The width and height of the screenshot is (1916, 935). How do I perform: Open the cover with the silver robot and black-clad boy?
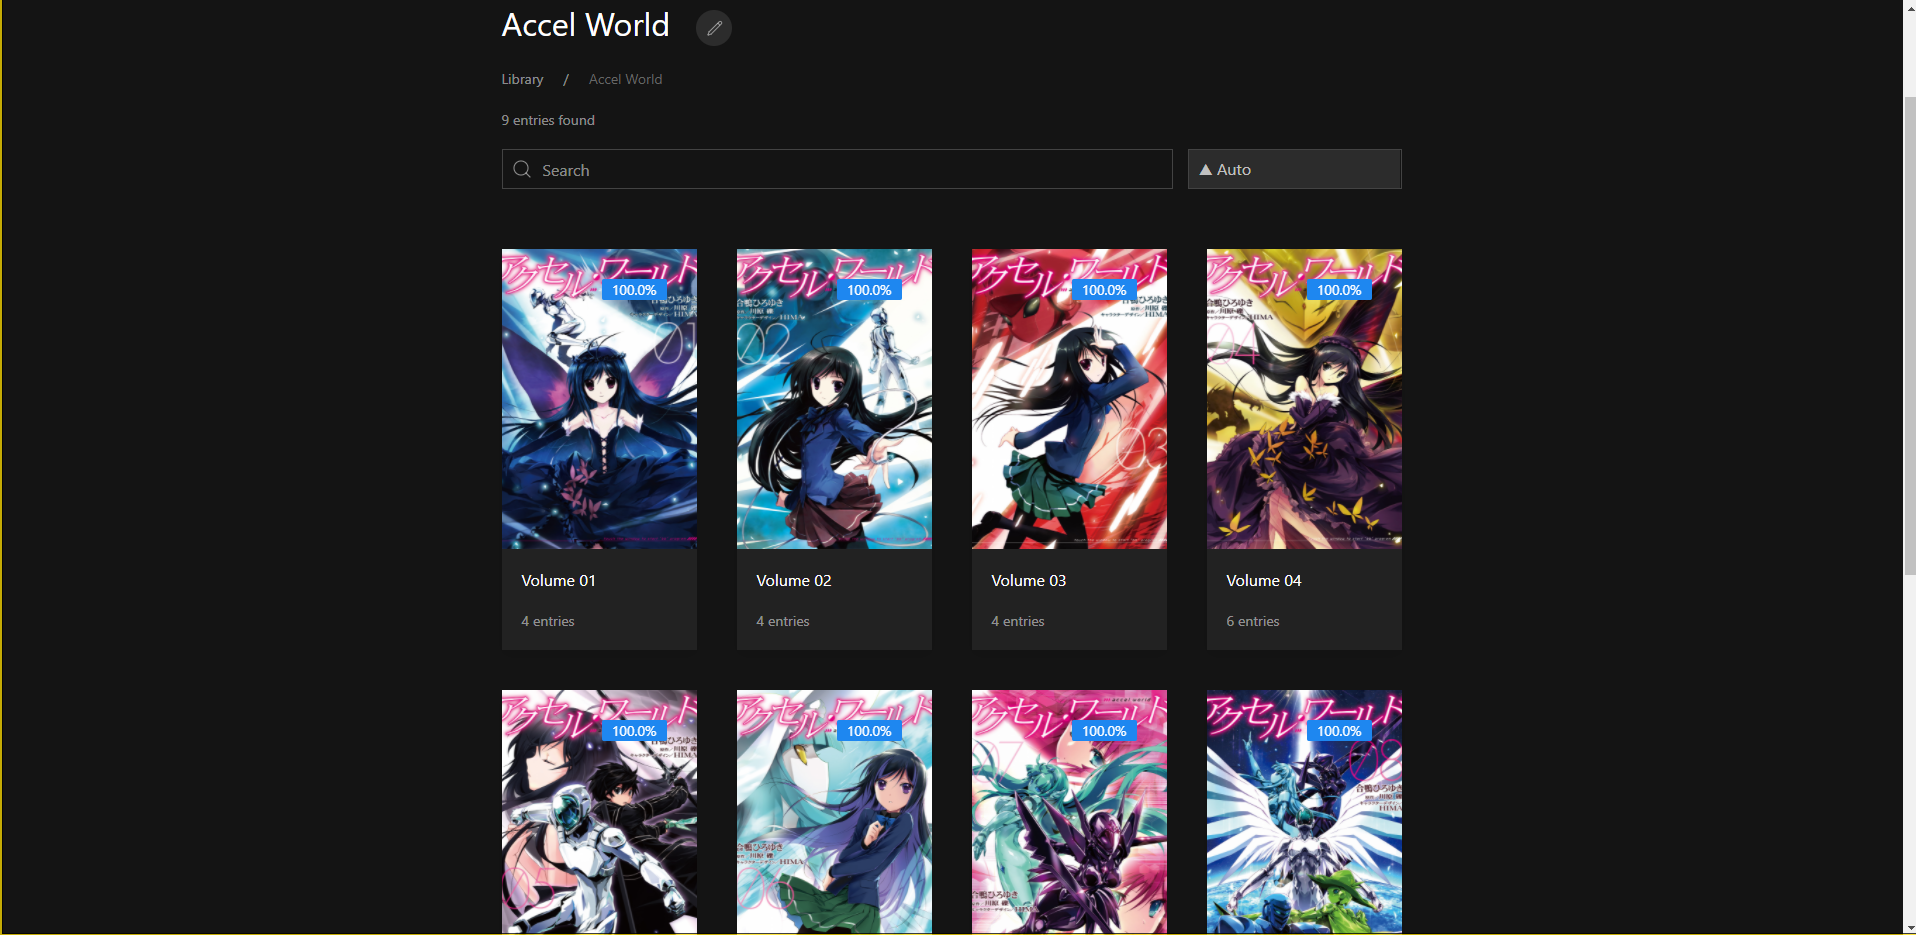point(599,812)
